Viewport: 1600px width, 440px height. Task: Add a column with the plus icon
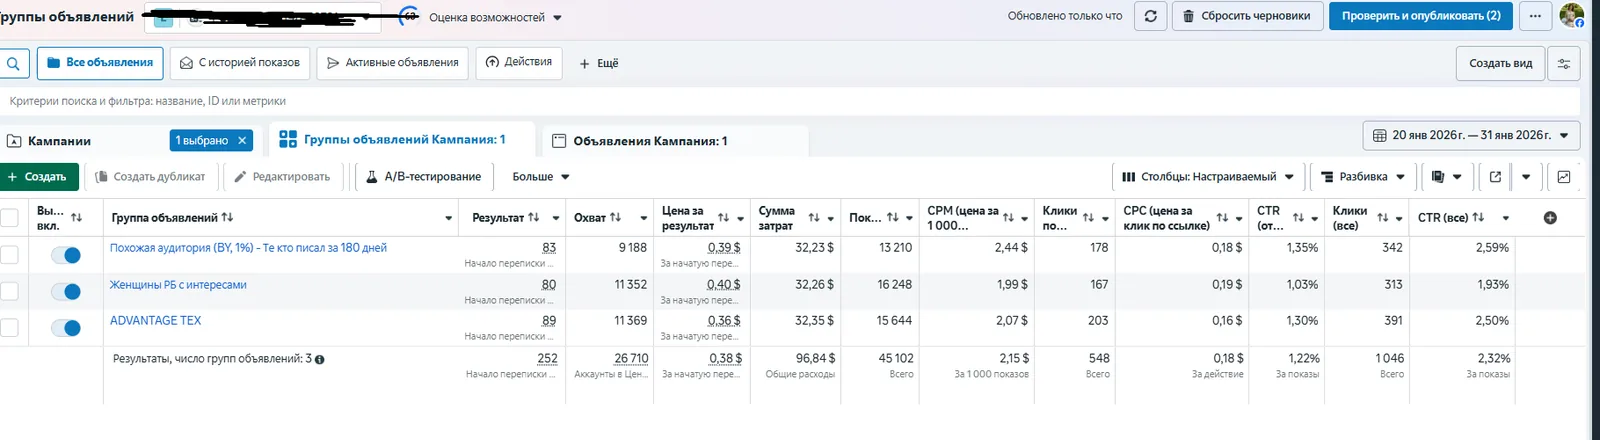[x=1550, y=218]
